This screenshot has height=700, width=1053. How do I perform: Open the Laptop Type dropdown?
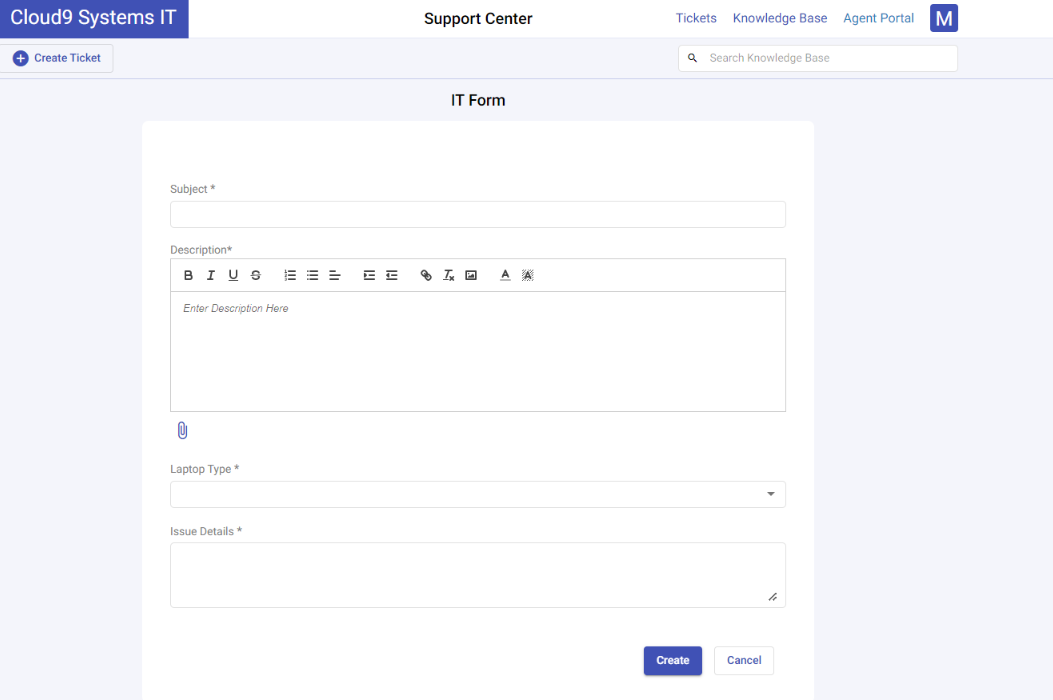tap(770, 493)
